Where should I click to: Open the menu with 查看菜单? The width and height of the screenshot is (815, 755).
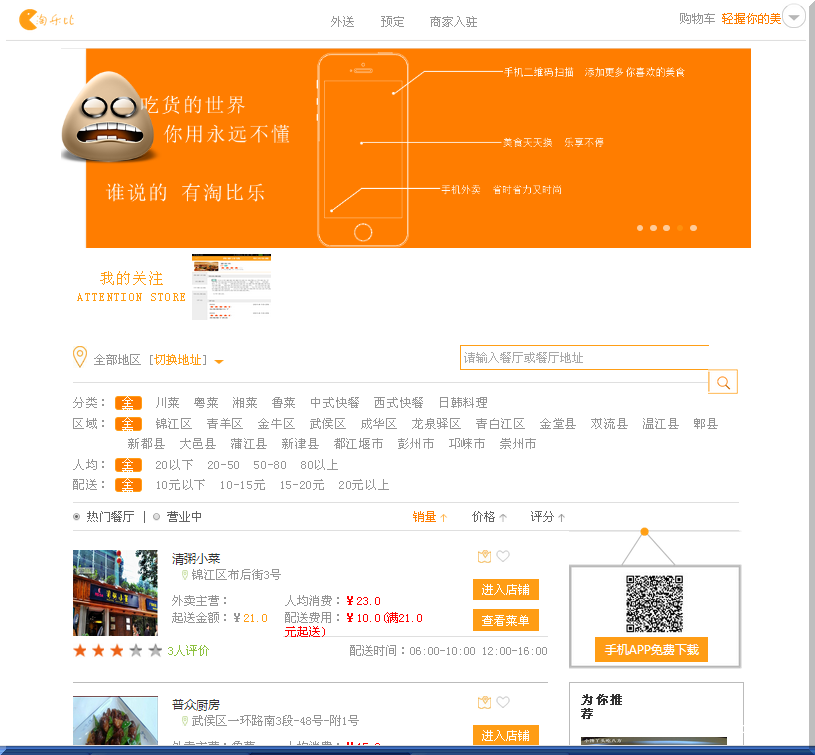tap(506, 621)
